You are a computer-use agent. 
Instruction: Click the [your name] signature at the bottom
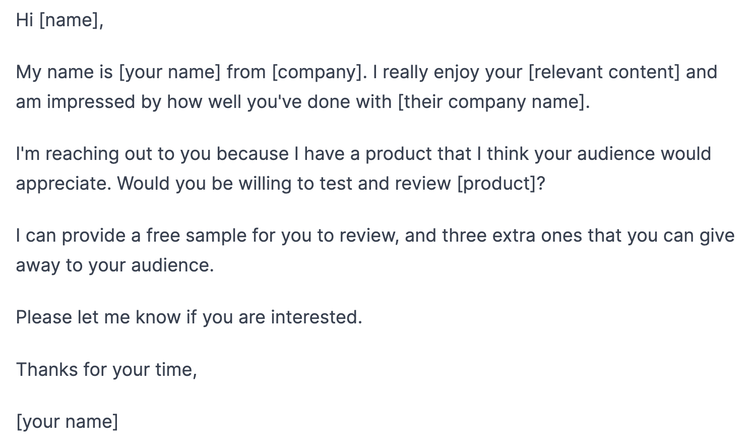(67, 422)
